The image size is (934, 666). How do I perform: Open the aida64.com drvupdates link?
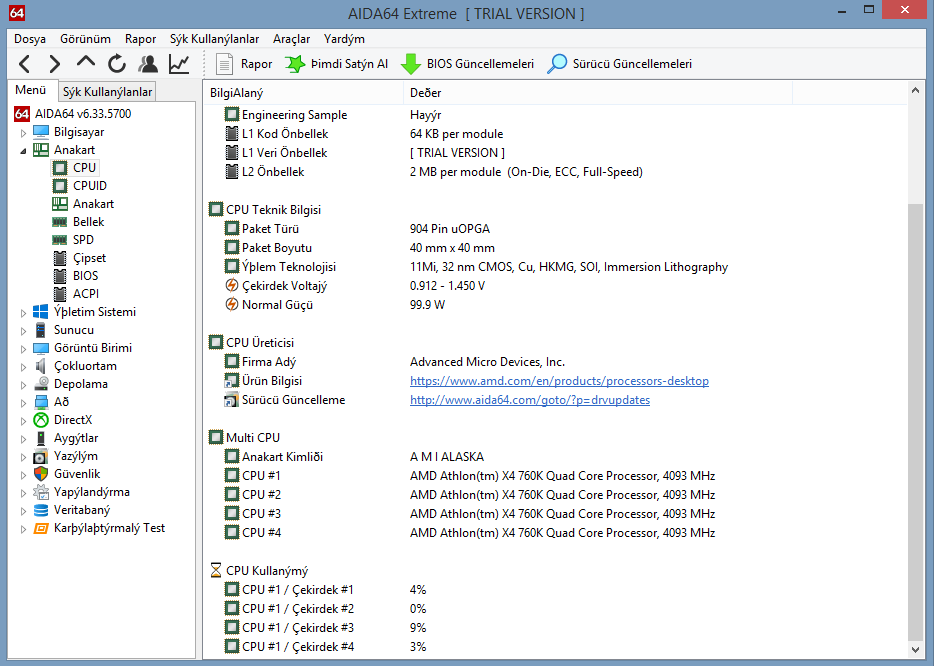pos(530,400)
